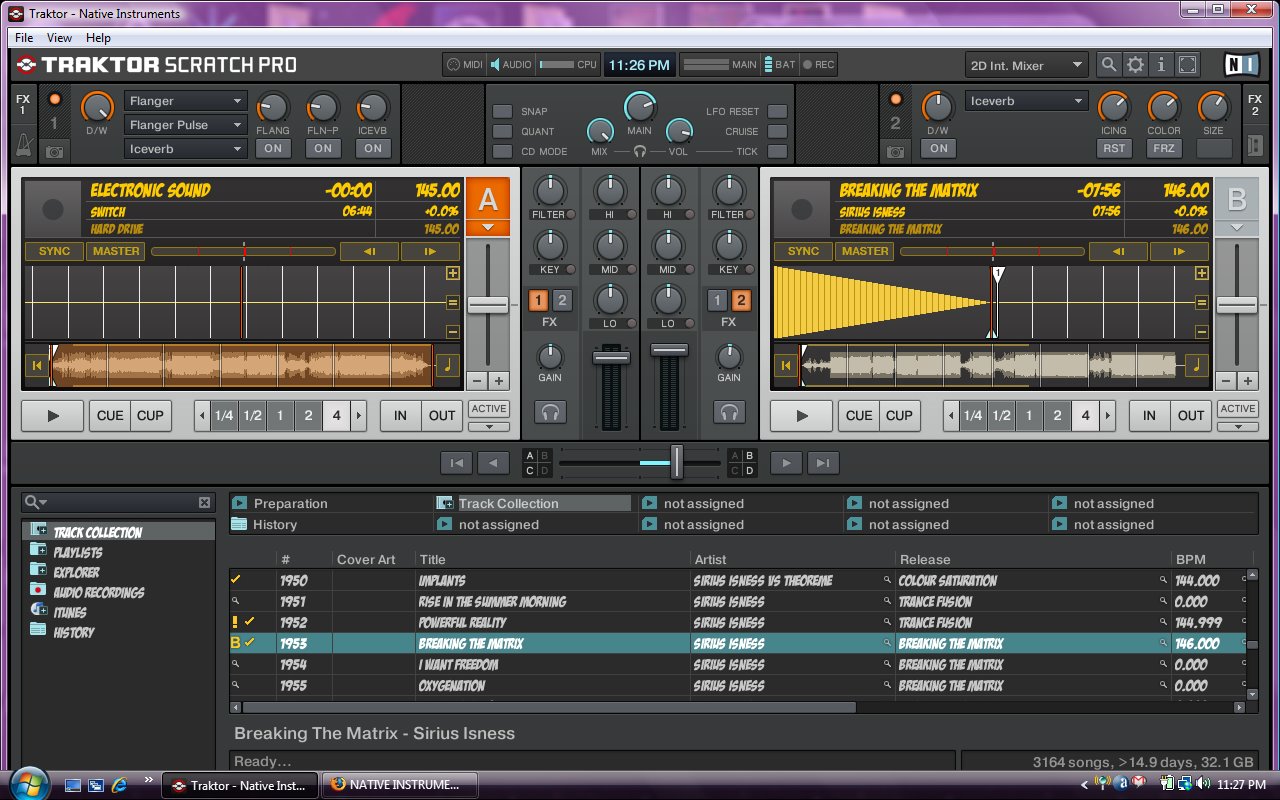Enable SNAP mode
This screenshot has width=1280, height=800.
pyautogui.click(x=503, y=111)
